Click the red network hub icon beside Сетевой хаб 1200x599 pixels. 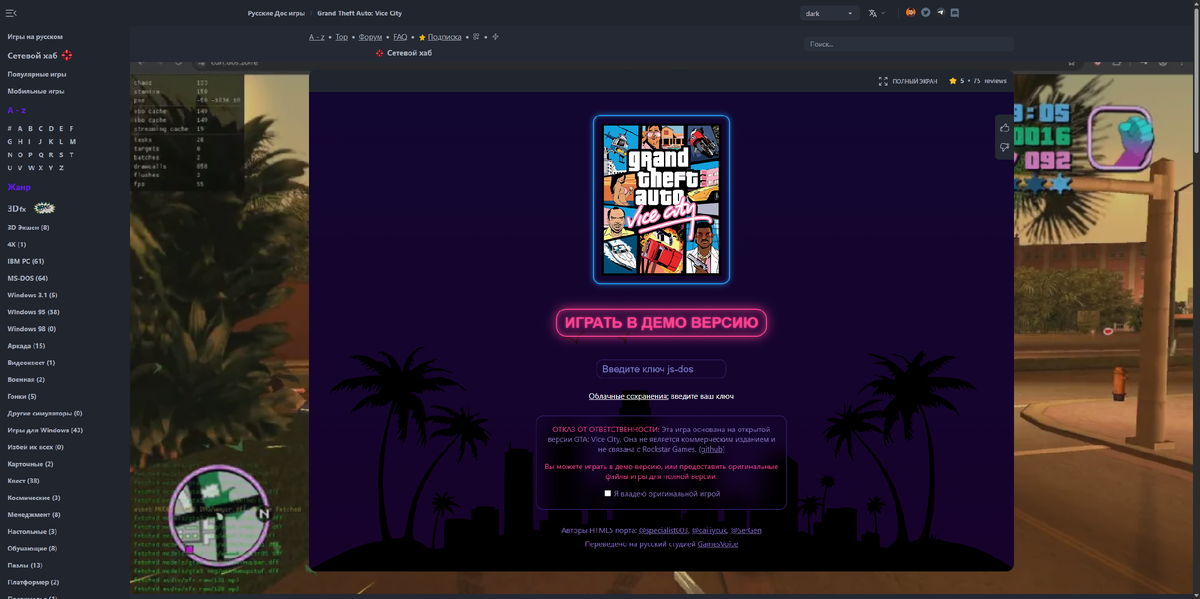68,55
